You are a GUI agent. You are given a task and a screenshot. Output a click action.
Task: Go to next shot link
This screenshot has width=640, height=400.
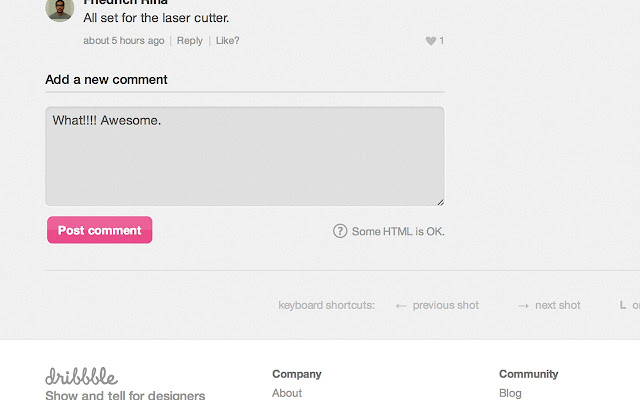(x=558, y=305)
